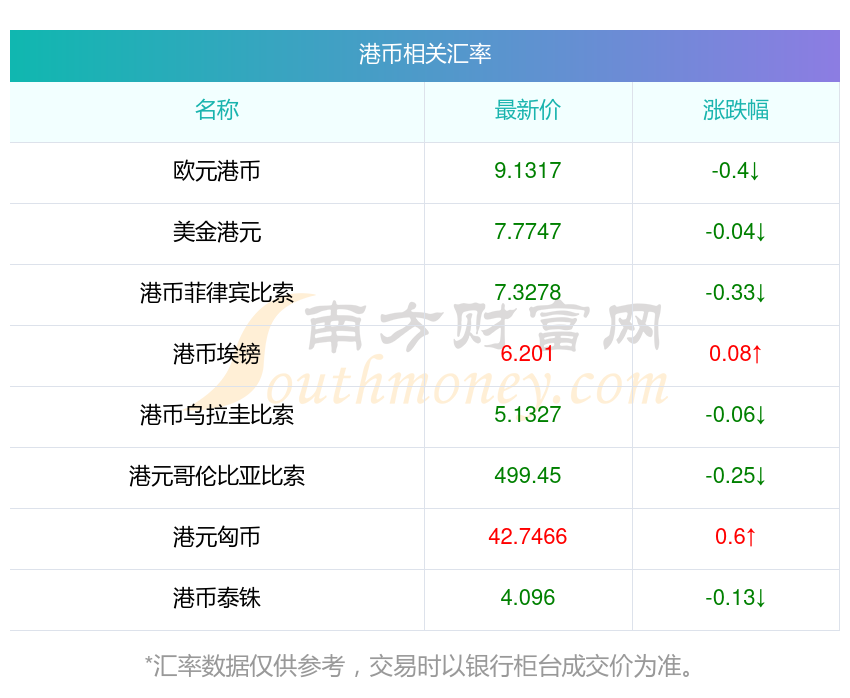850x698 pixels.
Task: Click the price value 499.45
Action: click(x=527, y=476)
